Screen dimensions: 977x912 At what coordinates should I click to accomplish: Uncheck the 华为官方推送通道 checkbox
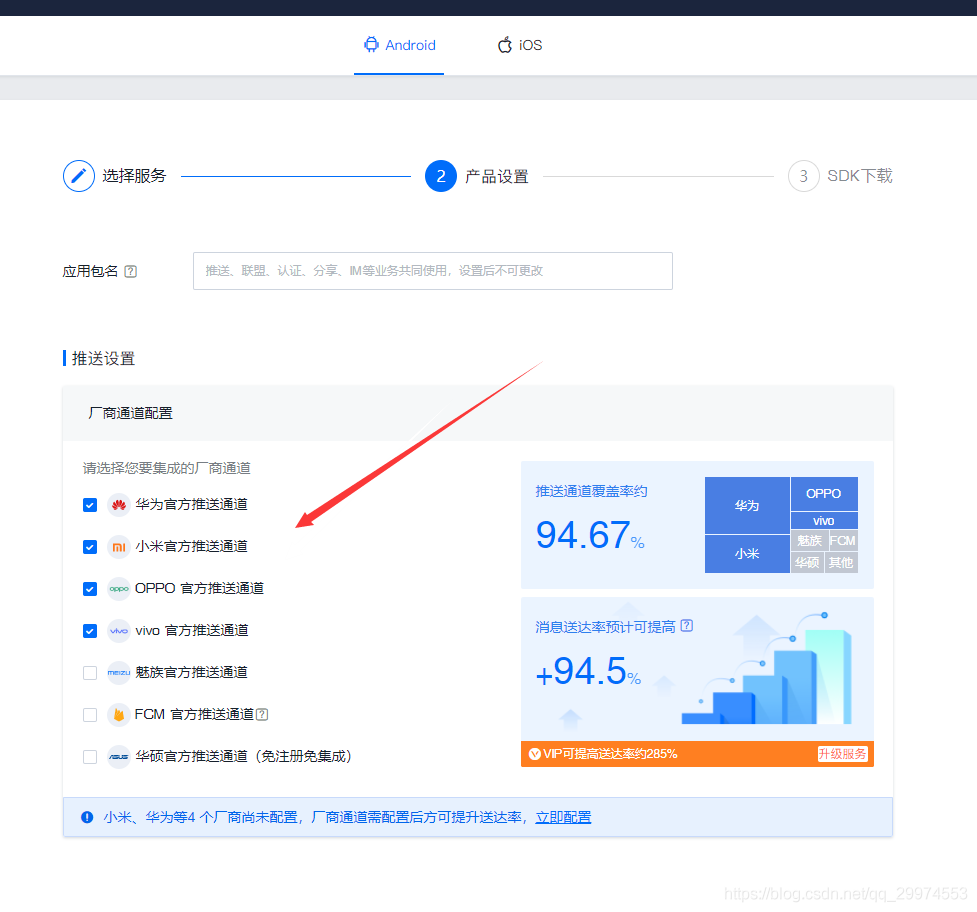tap(89, 505)
